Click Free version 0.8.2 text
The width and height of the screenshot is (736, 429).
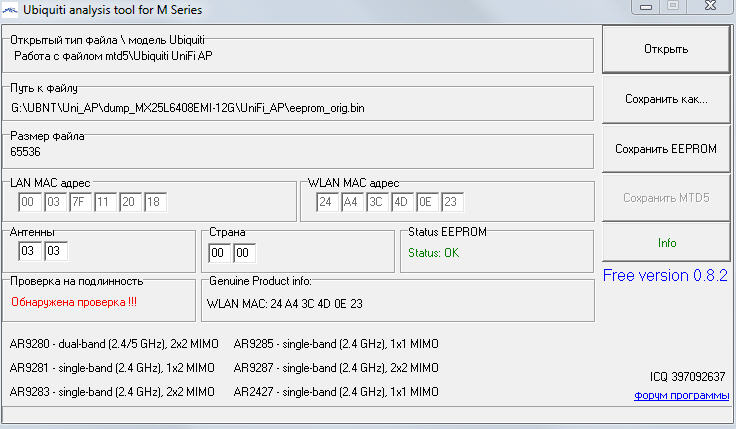click(665, 276)
